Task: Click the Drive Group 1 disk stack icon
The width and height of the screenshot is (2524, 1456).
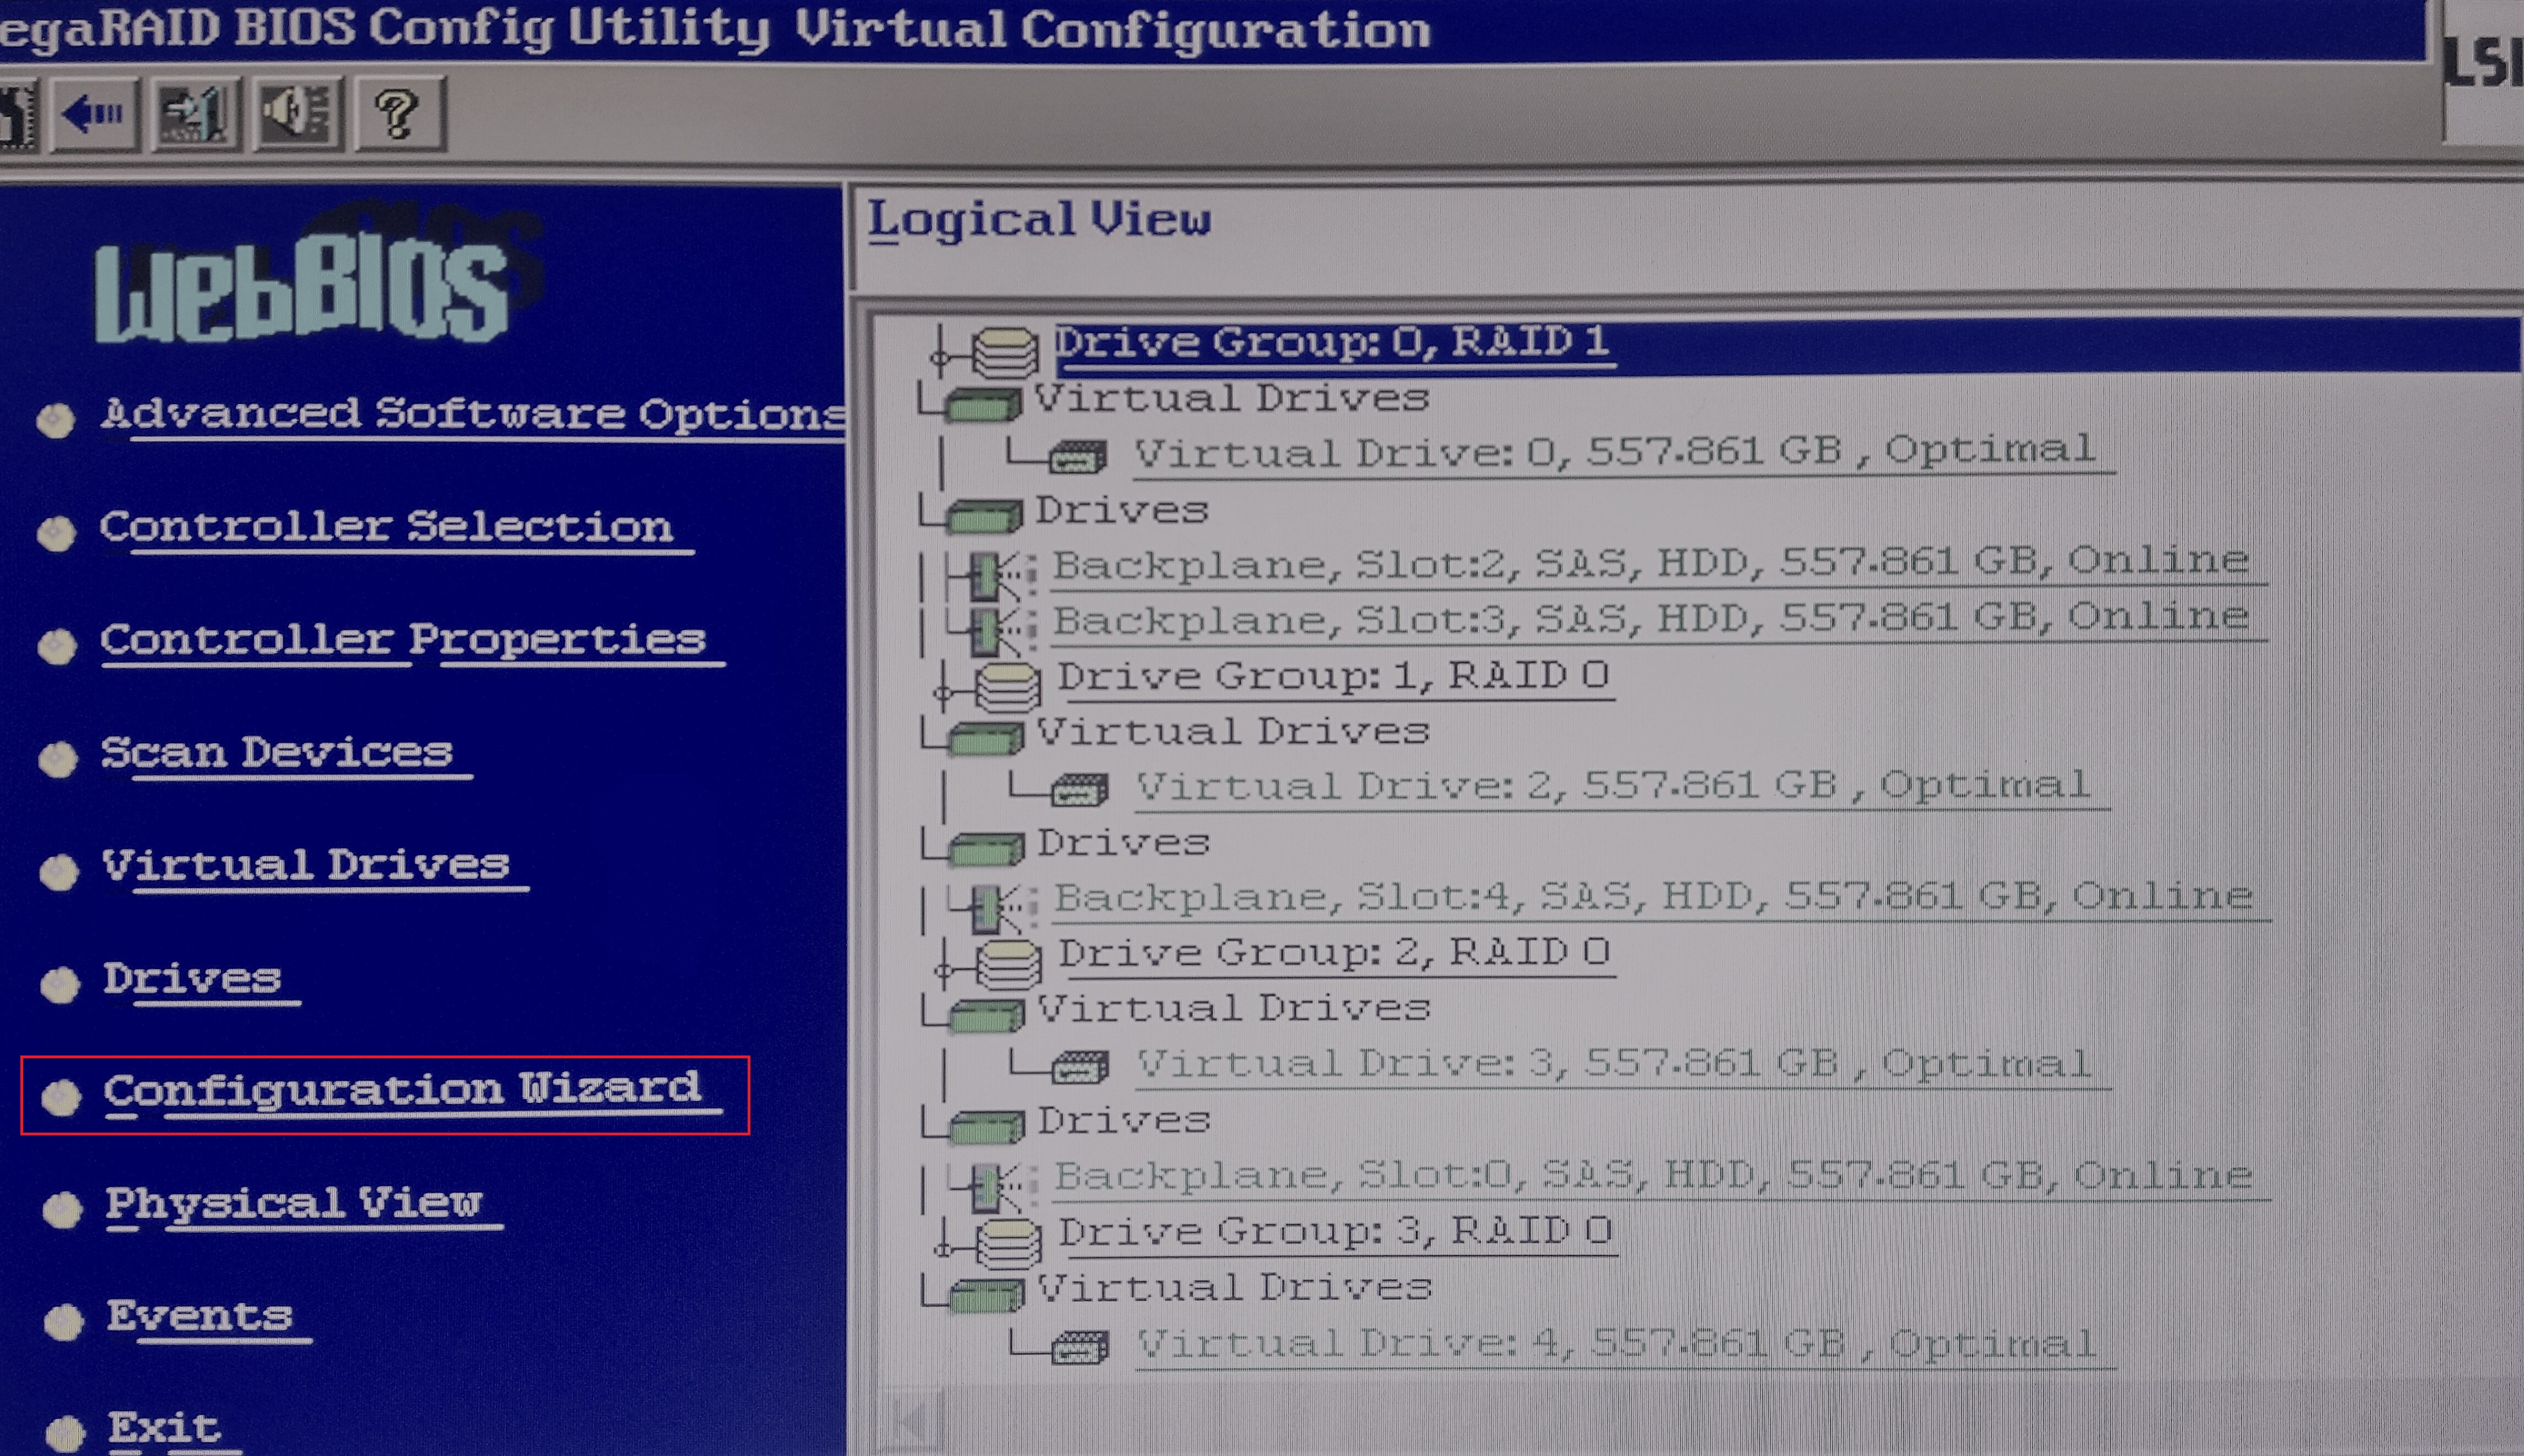Action: (x=1008, y=686)
